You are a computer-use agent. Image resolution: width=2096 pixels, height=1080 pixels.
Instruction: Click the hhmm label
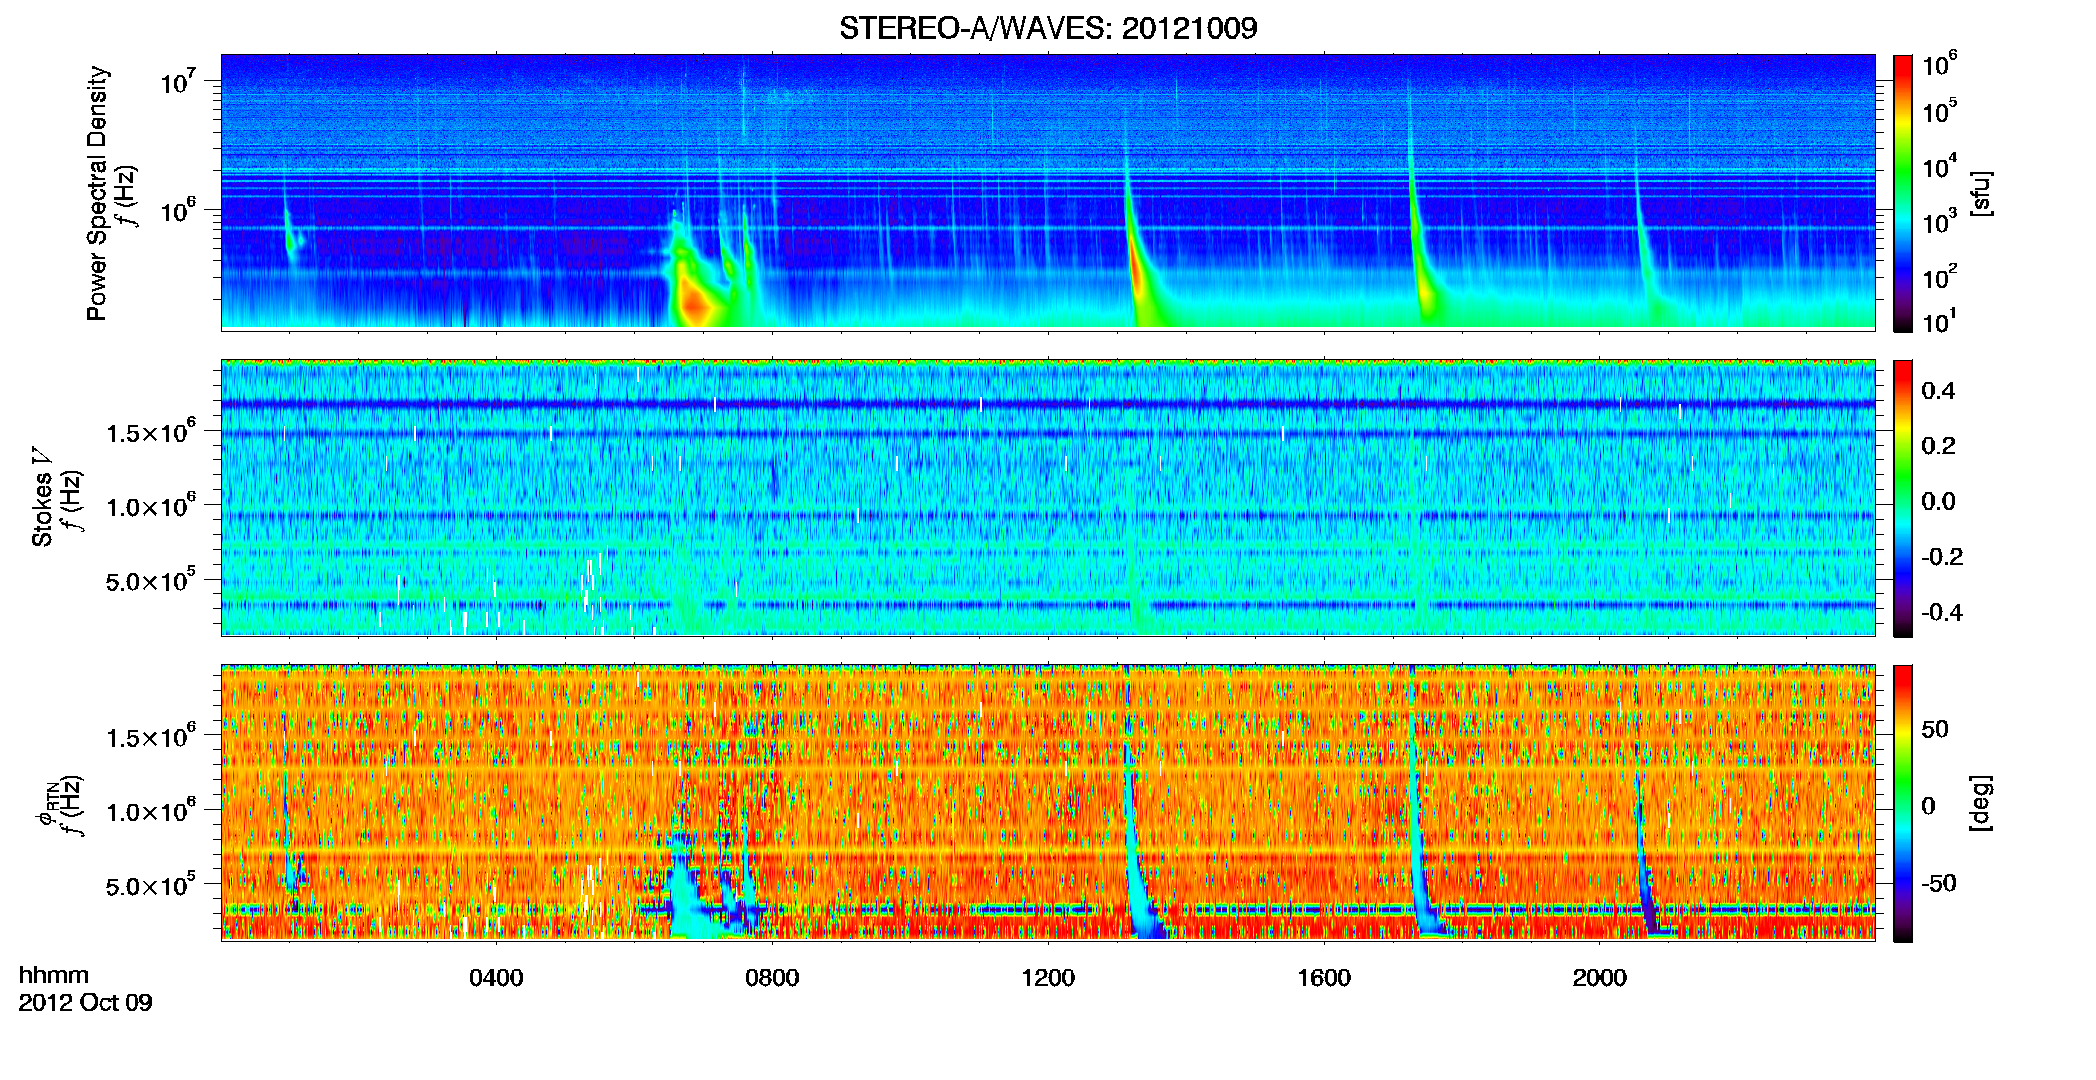coord(54,976)
